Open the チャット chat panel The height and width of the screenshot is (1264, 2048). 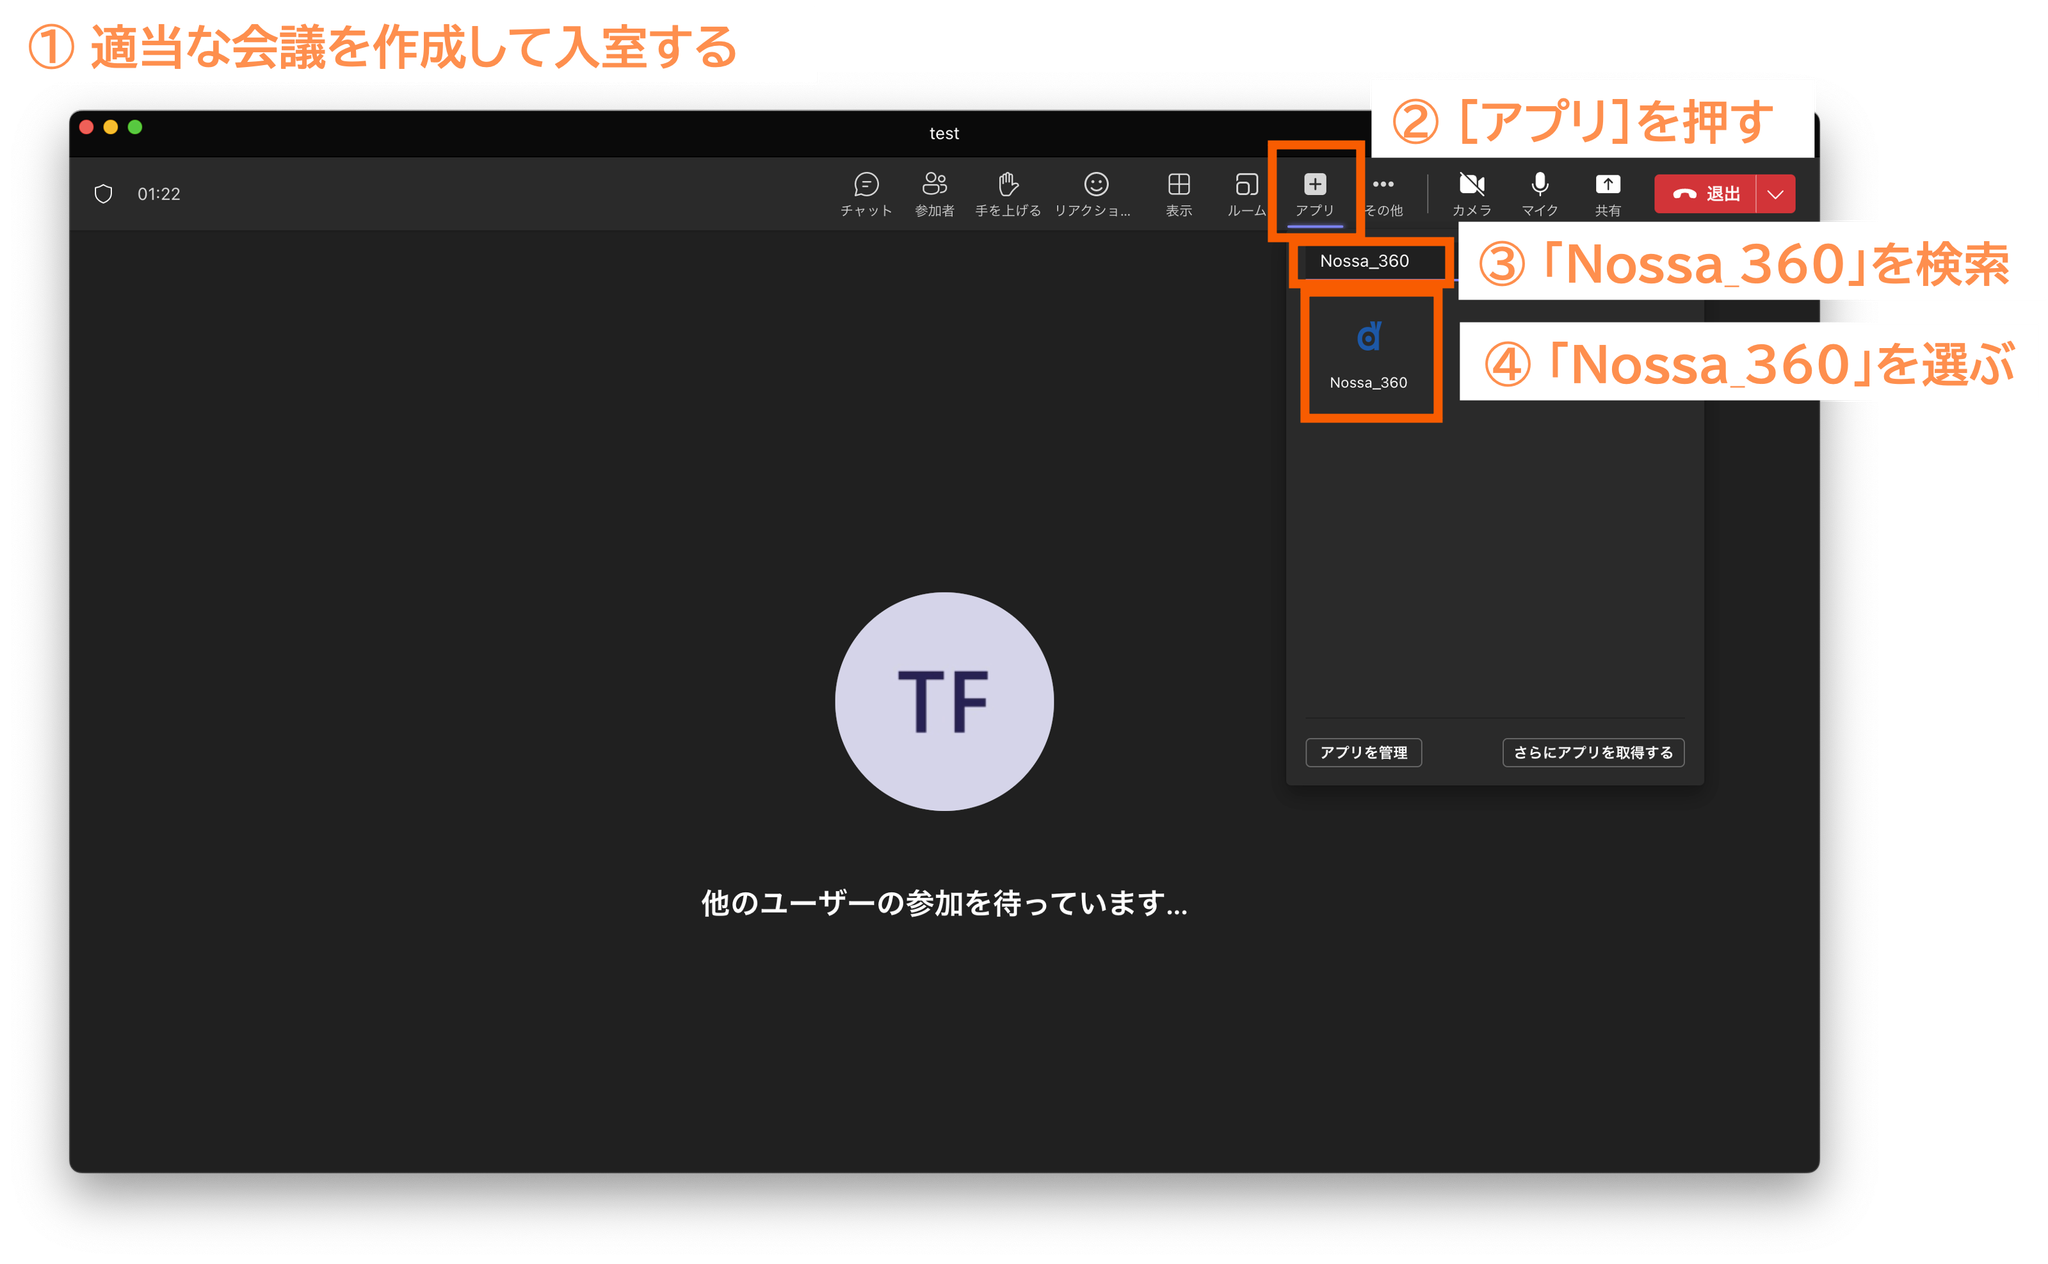[866, 193]
